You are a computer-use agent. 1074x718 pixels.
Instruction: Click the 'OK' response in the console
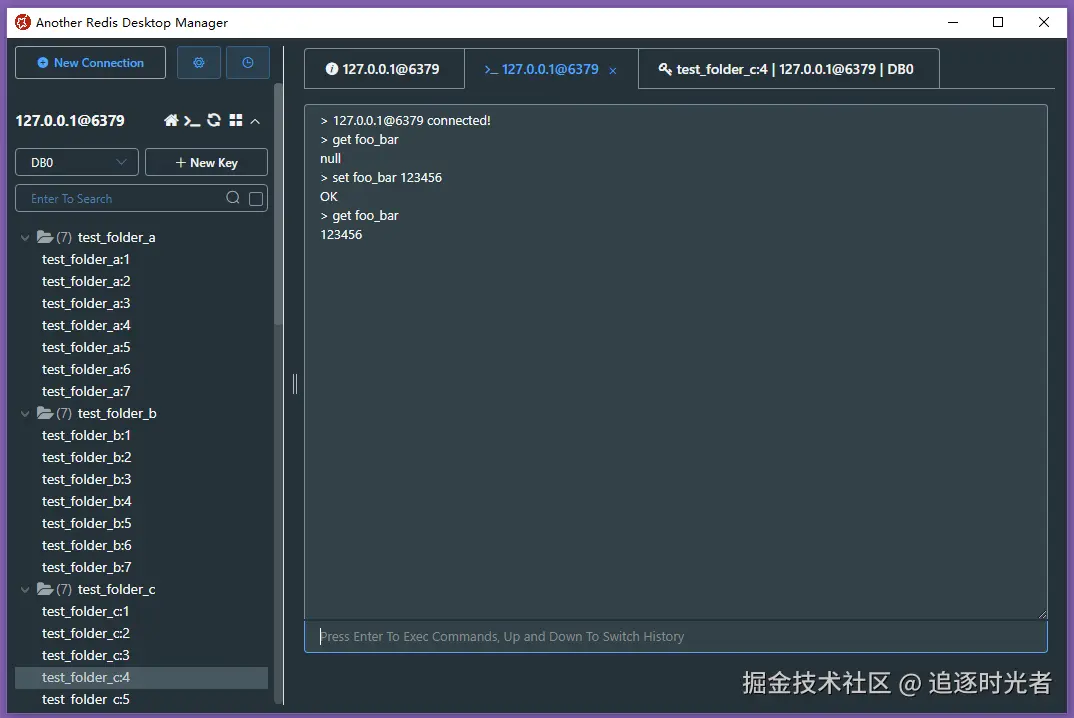329,197
